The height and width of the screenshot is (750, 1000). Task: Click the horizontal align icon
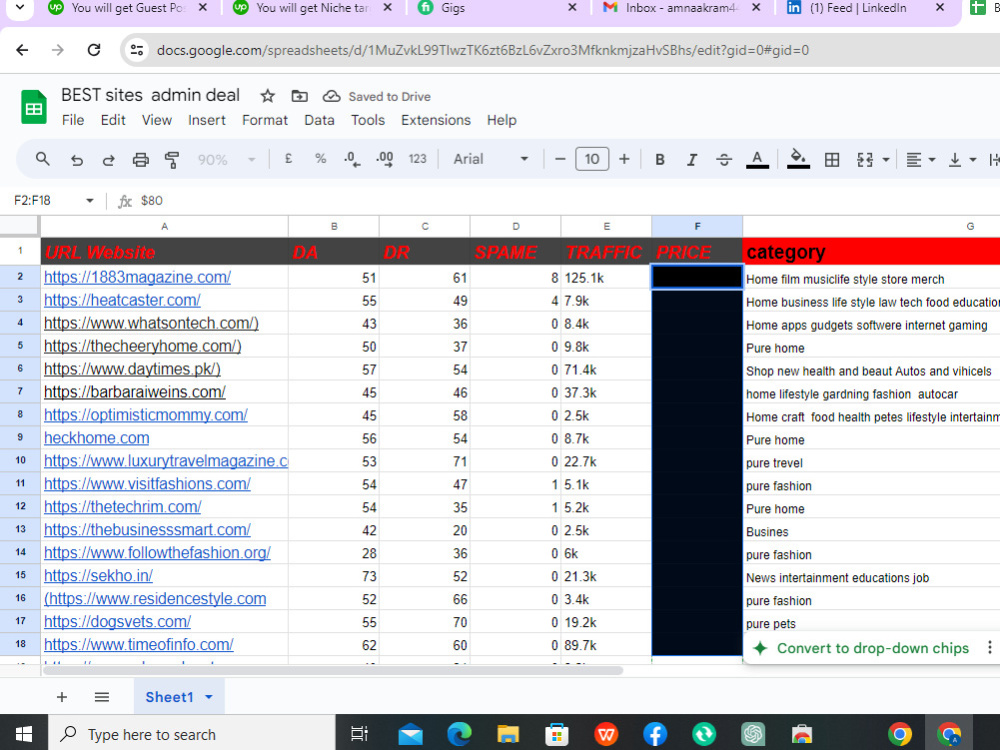pos(913,159)
